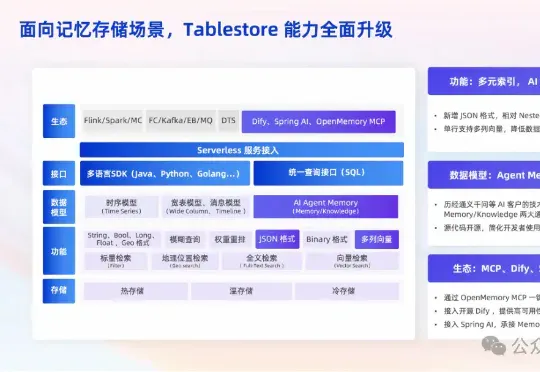Click the 模糊查询 box
The width and height of the screenshot is (540, 372).
pos(185,239)
